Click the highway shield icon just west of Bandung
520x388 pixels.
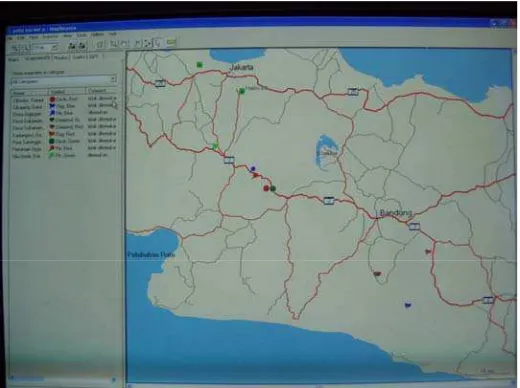[x=328, y=201]
